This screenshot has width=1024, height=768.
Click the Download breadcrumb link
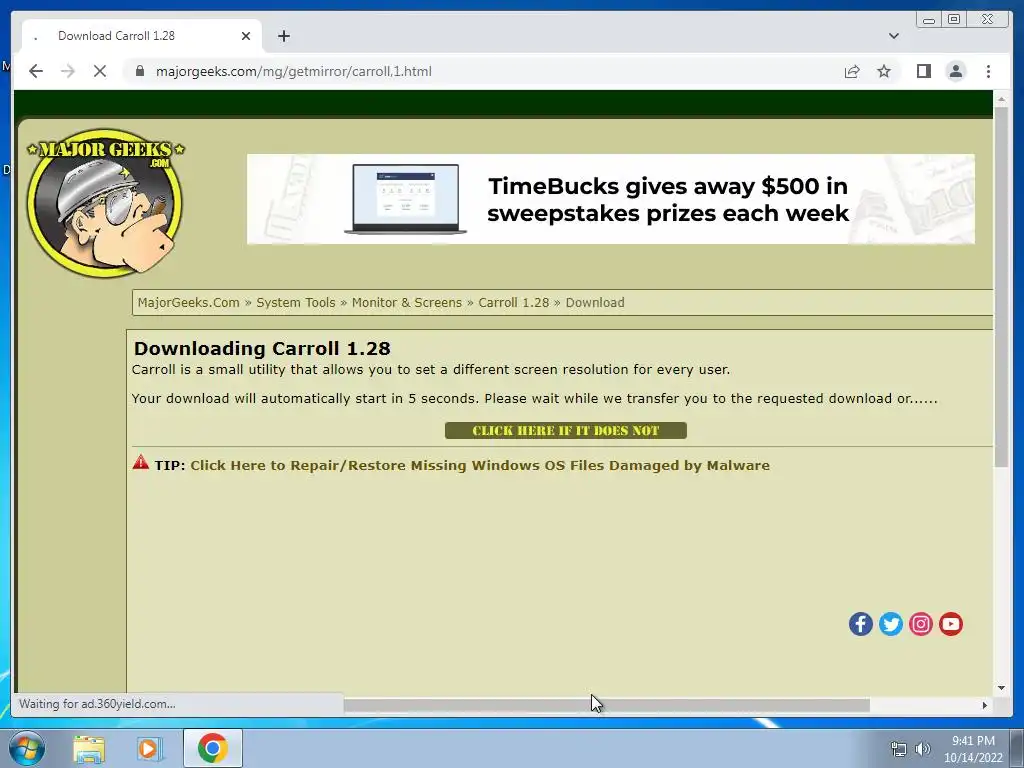click(x=594, y=302)
